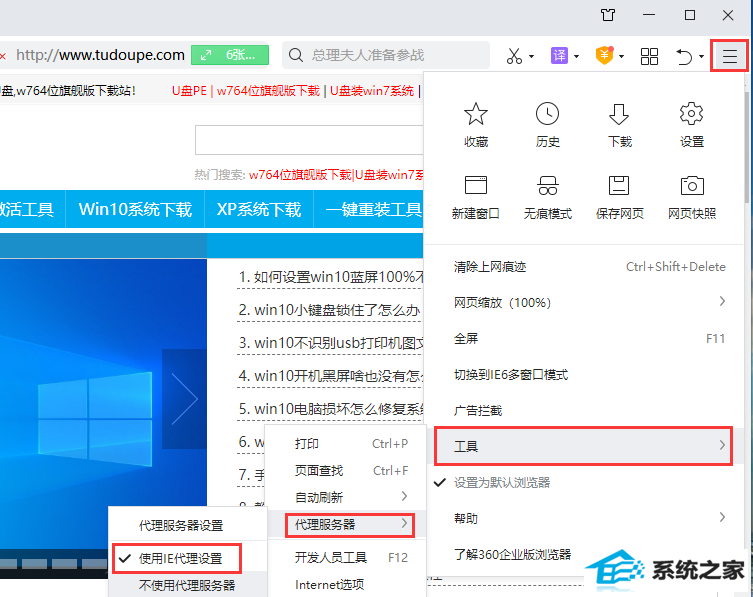
Task: Click the scissors screenshot tool icon
Action: coord(514,56)
